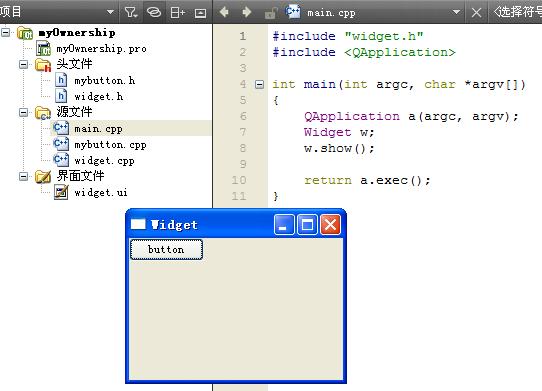Image resolution: width=542 pixels, height=391 pixels.
Task: Select the 源文件 folder row
Action: coord(74,112)
